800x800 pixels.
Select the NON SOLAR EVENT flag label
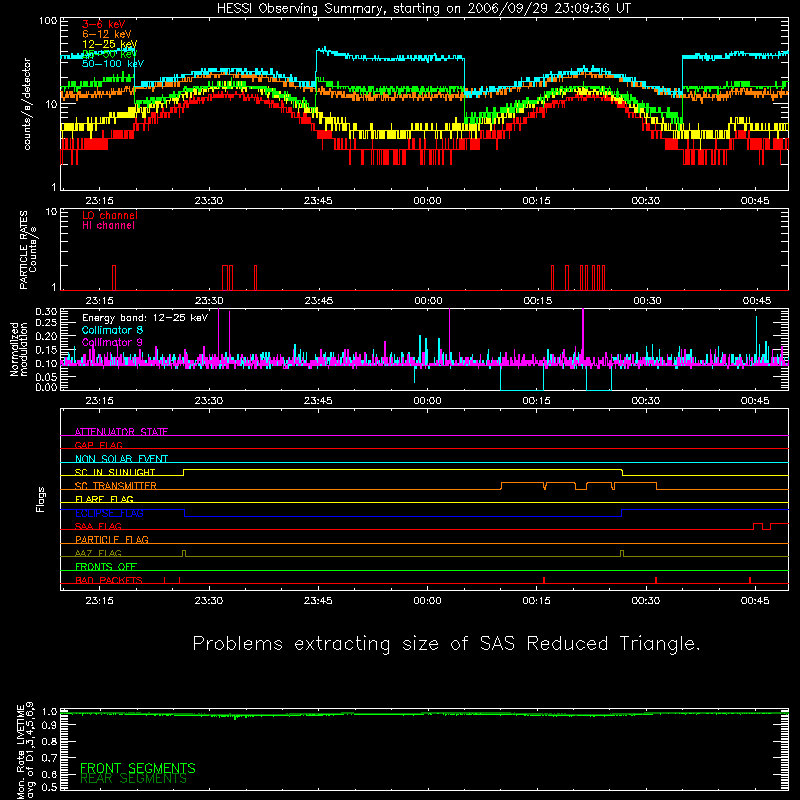tap(121, 459)
